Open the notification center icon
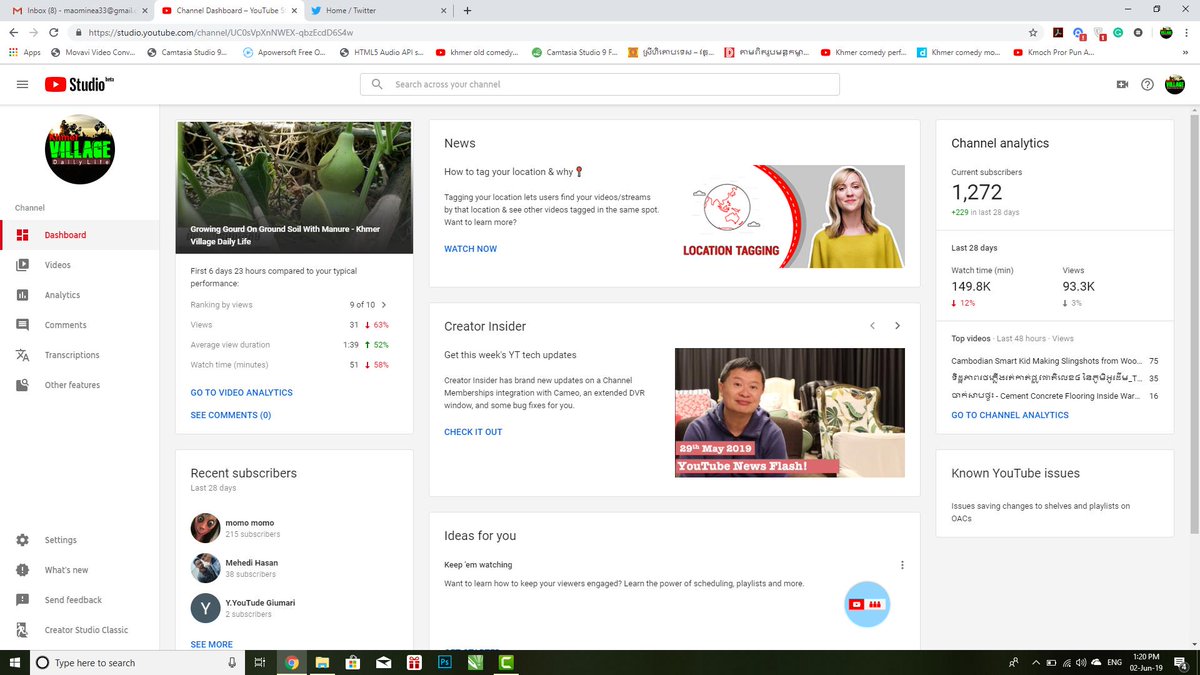 pyautogui.click(x=1181, y=662)
